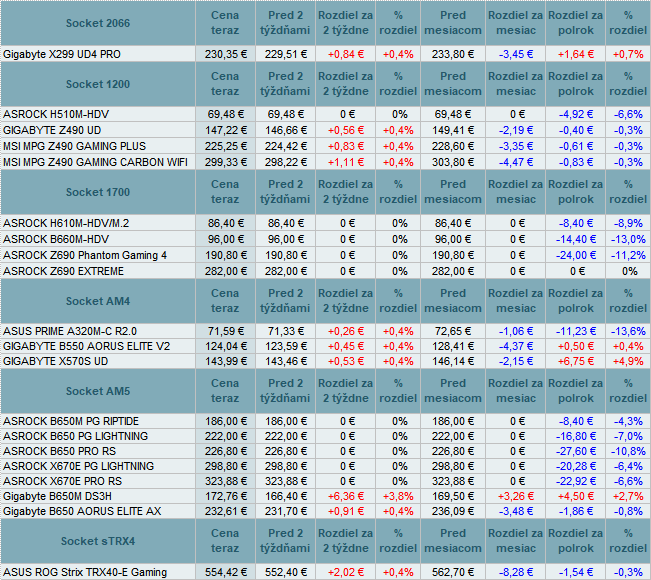Viewport: 651px width, 580px height.
Task: Select ASROCK B650 PRO RS name
Action: coord(59,451)
